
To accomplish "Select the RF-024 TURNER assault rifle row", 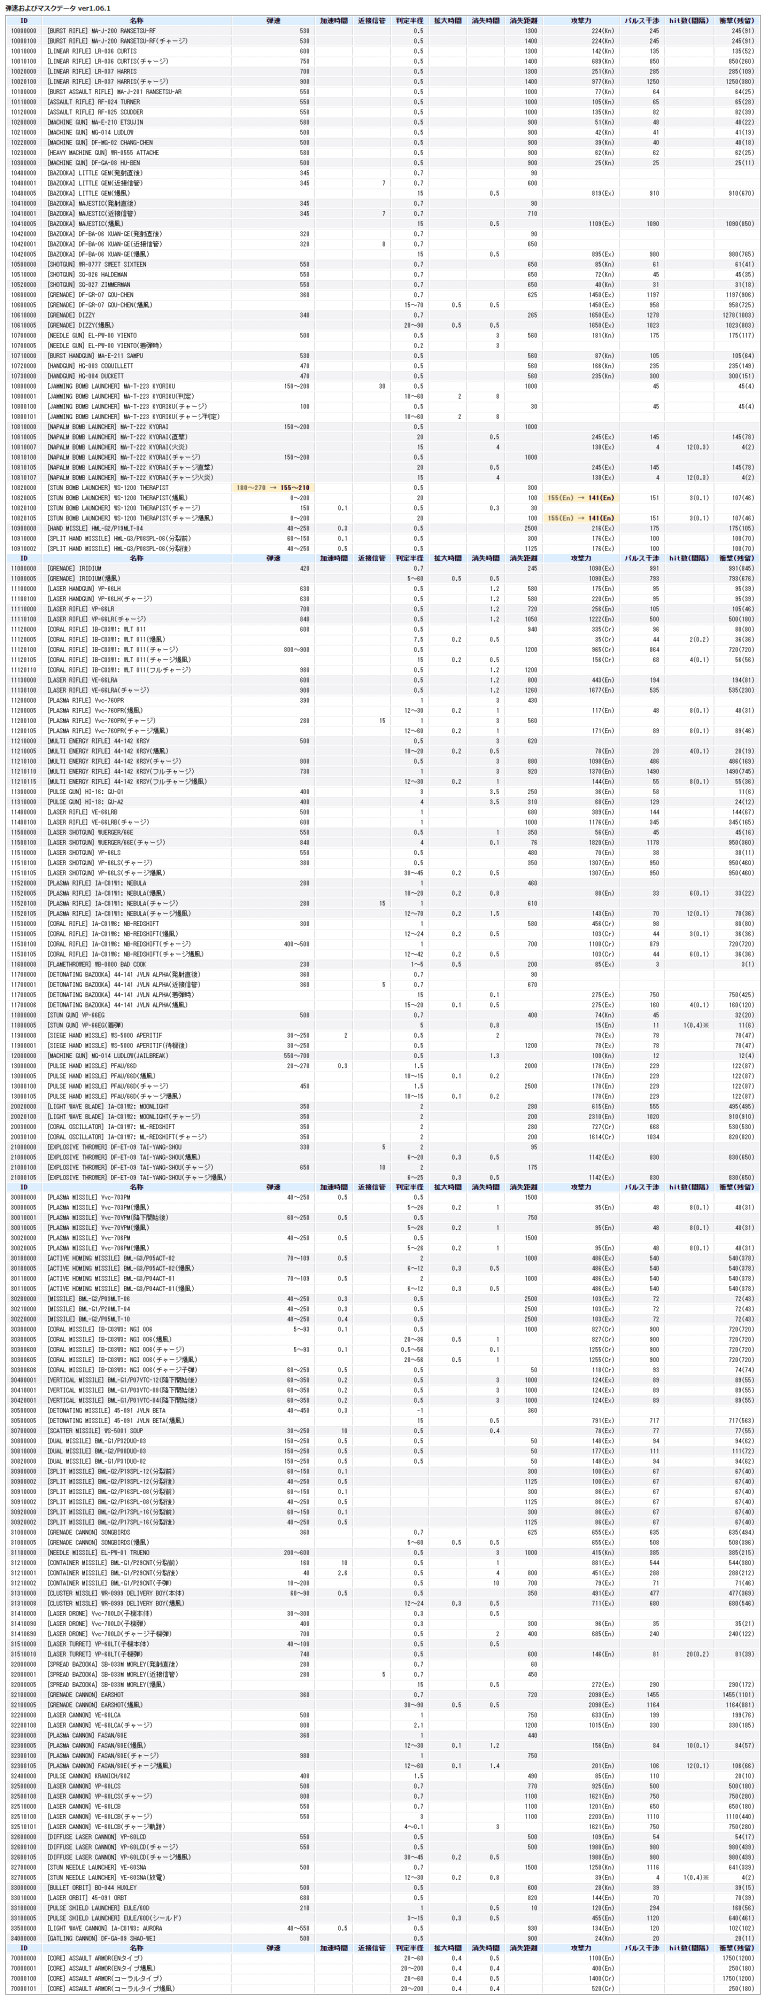I will 383,101.
